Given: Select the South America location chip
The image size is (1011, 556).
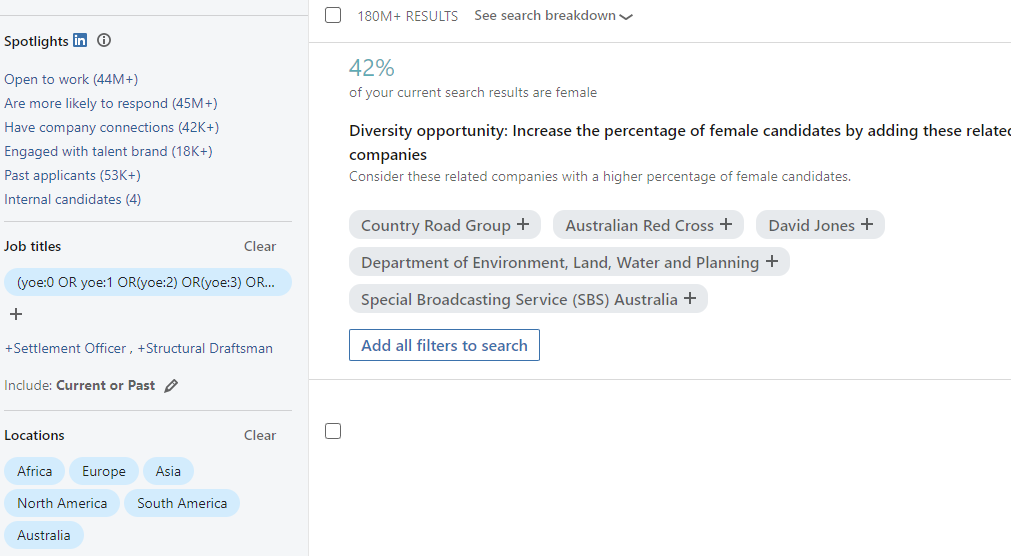Looking at the screenshot, I should [182, 503].
